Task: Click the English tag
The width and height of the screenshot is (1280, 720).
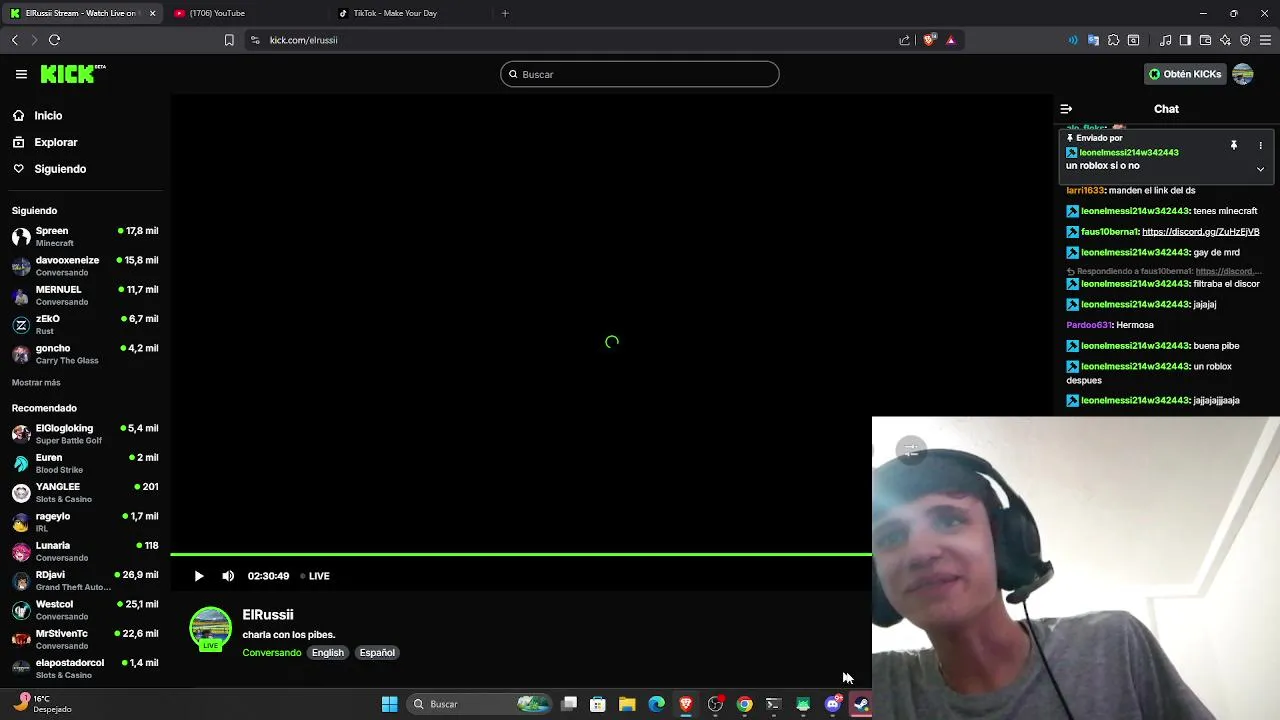Action: click(x=327, y=653)
